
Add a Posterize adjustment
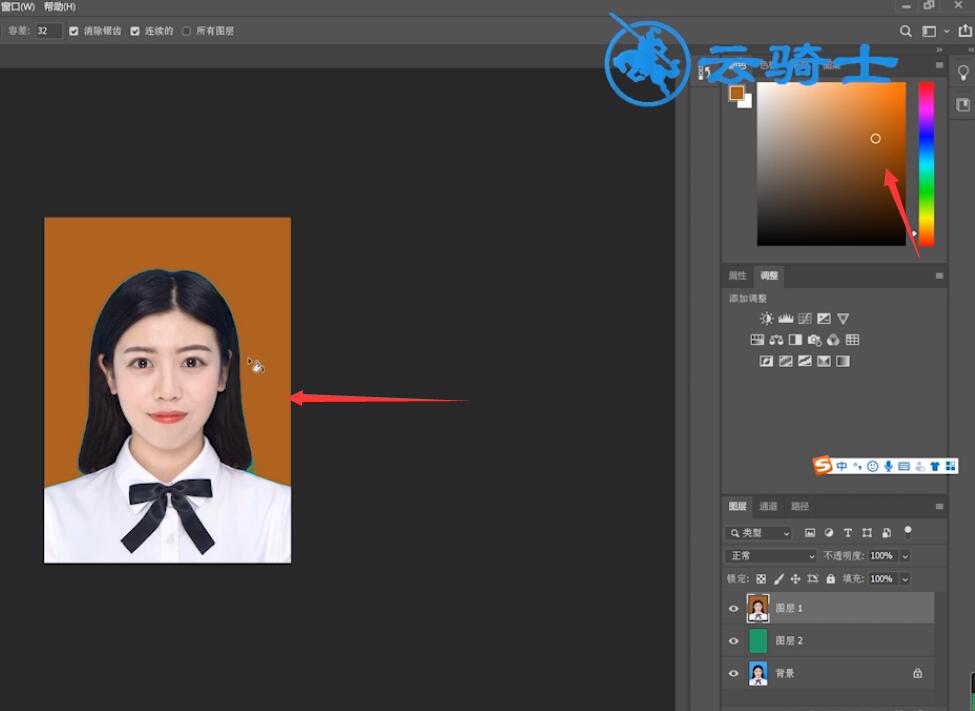[x=786, y=361]
